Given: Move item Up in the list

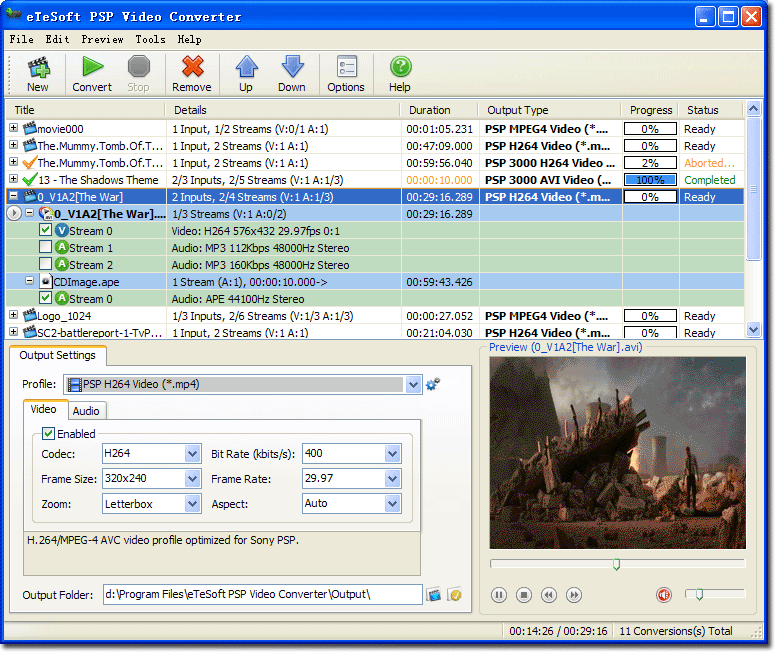Looking at the screenshot, I should coord(246,74).
